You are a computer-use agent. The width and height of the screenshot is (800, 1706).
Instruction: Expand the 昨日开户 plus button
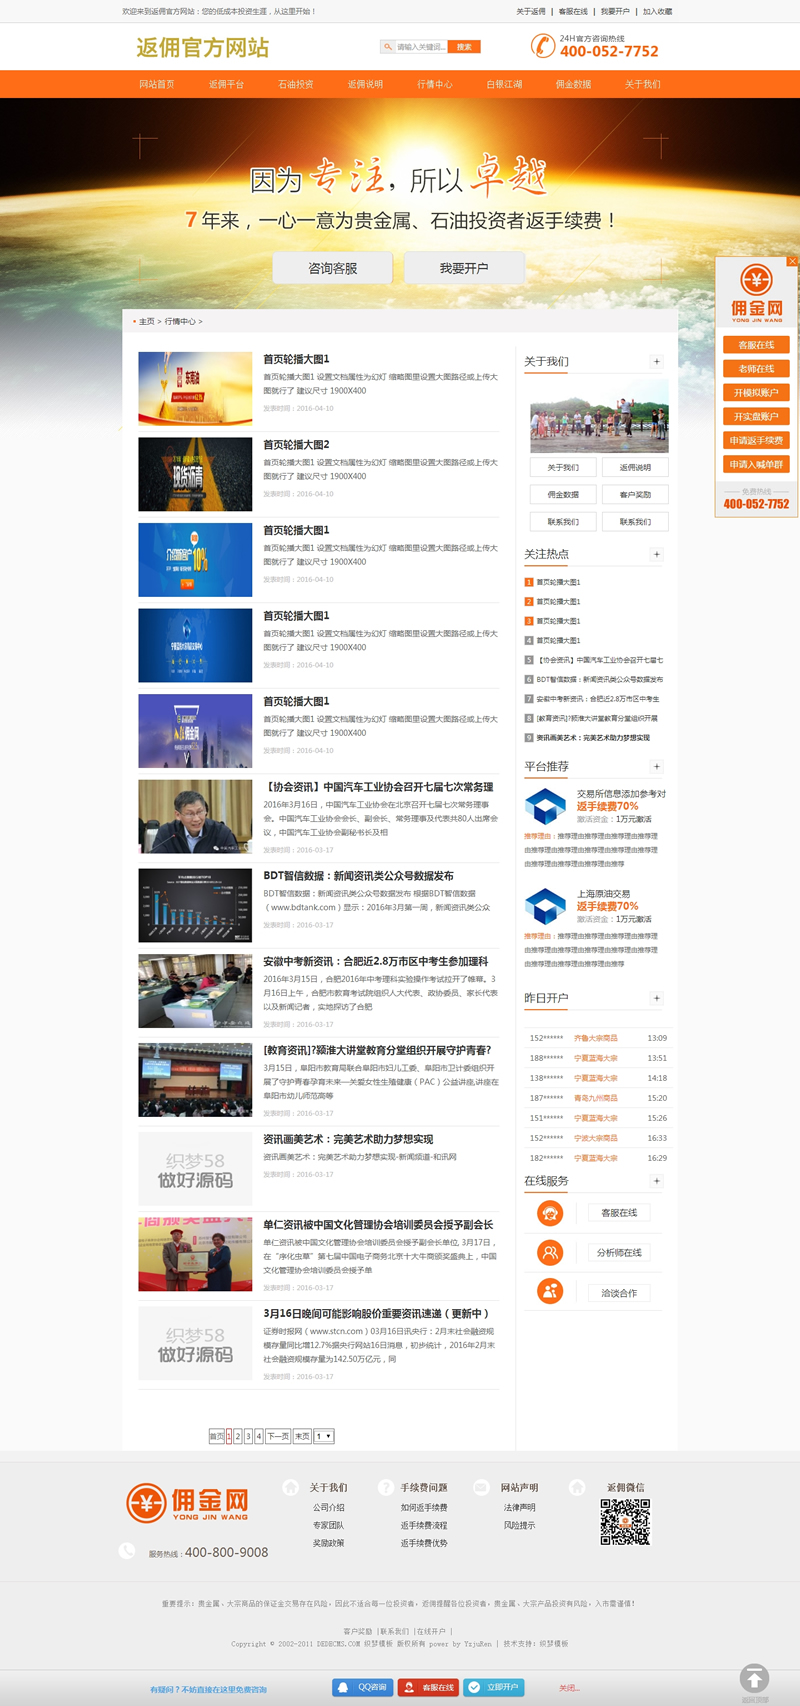tap(656, 998)
